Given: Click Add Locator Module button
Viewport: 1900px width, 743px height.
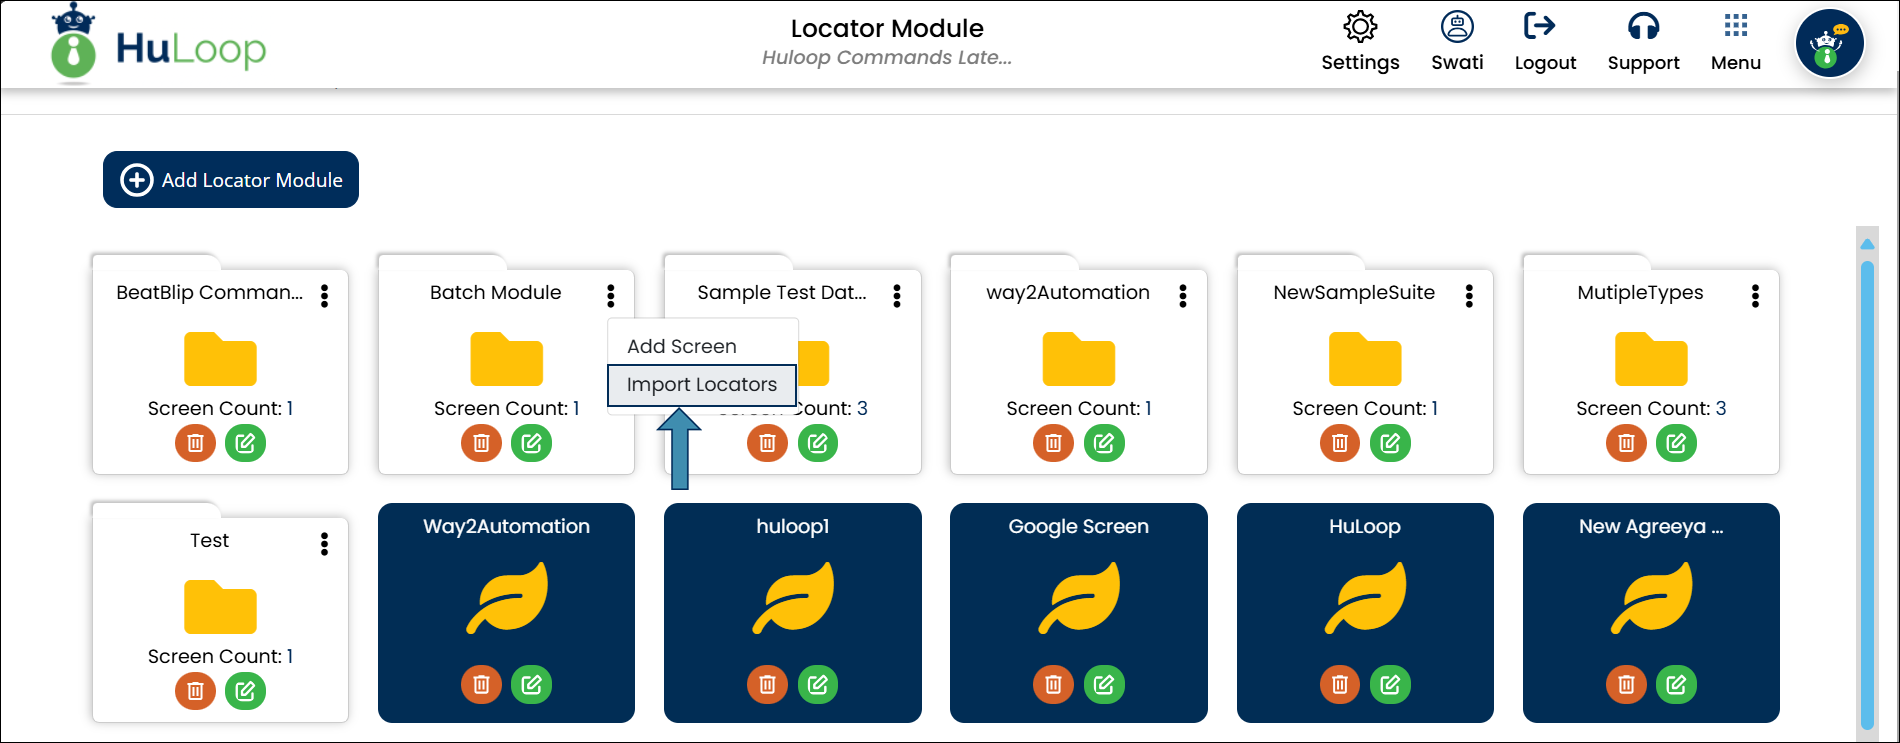Looking at the screenshot, I should pyautogui.click(x=231, y=180).
